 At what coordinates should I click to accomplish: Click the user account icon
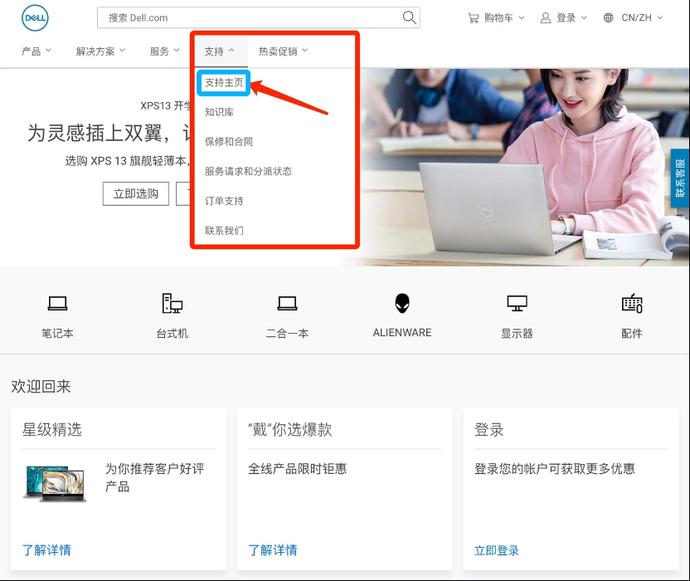(545, 18)
